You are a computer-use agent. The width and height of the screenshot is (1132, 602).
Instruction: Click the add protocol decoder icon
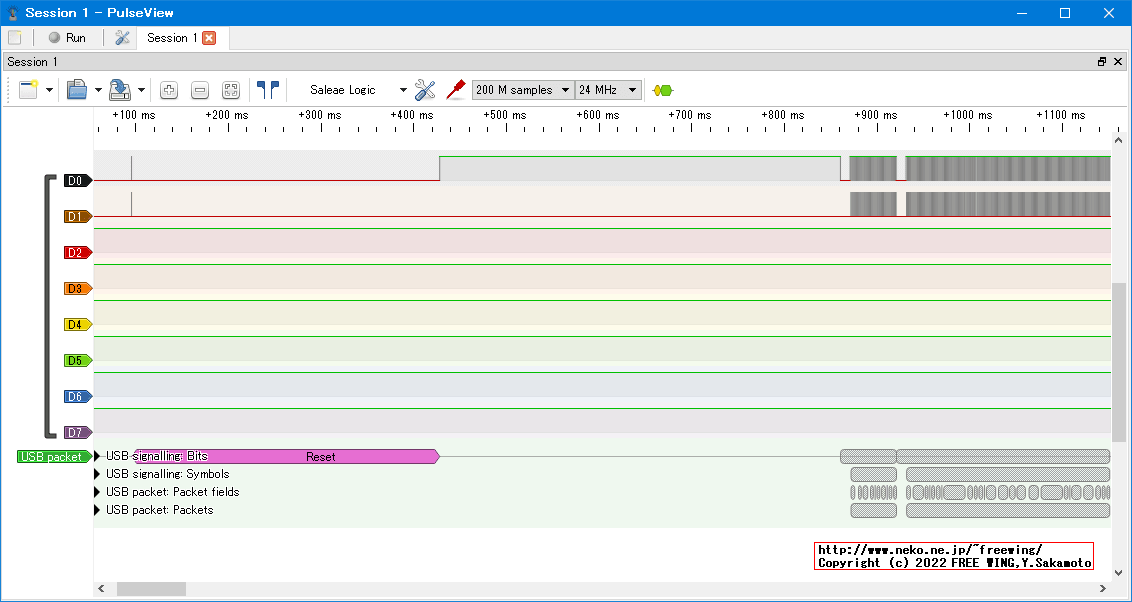click(662, 90)
